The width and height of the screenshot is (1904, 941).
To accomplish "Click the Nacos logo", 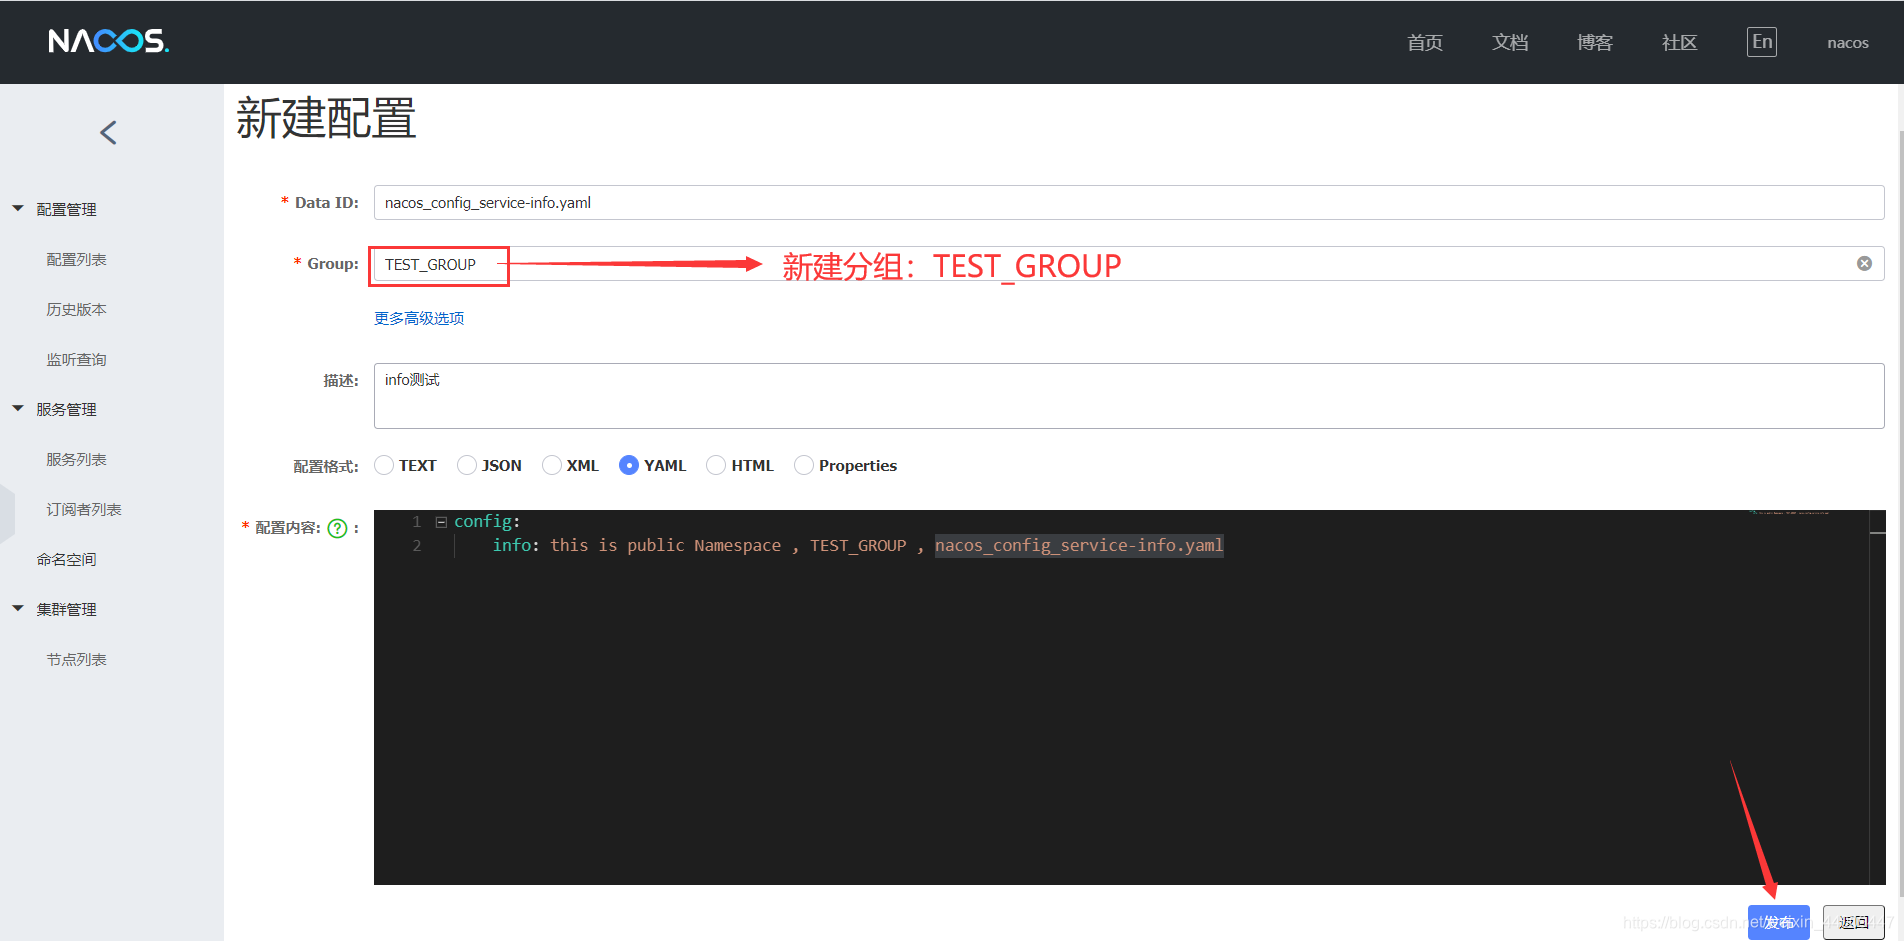I will [x=108, y=41].
